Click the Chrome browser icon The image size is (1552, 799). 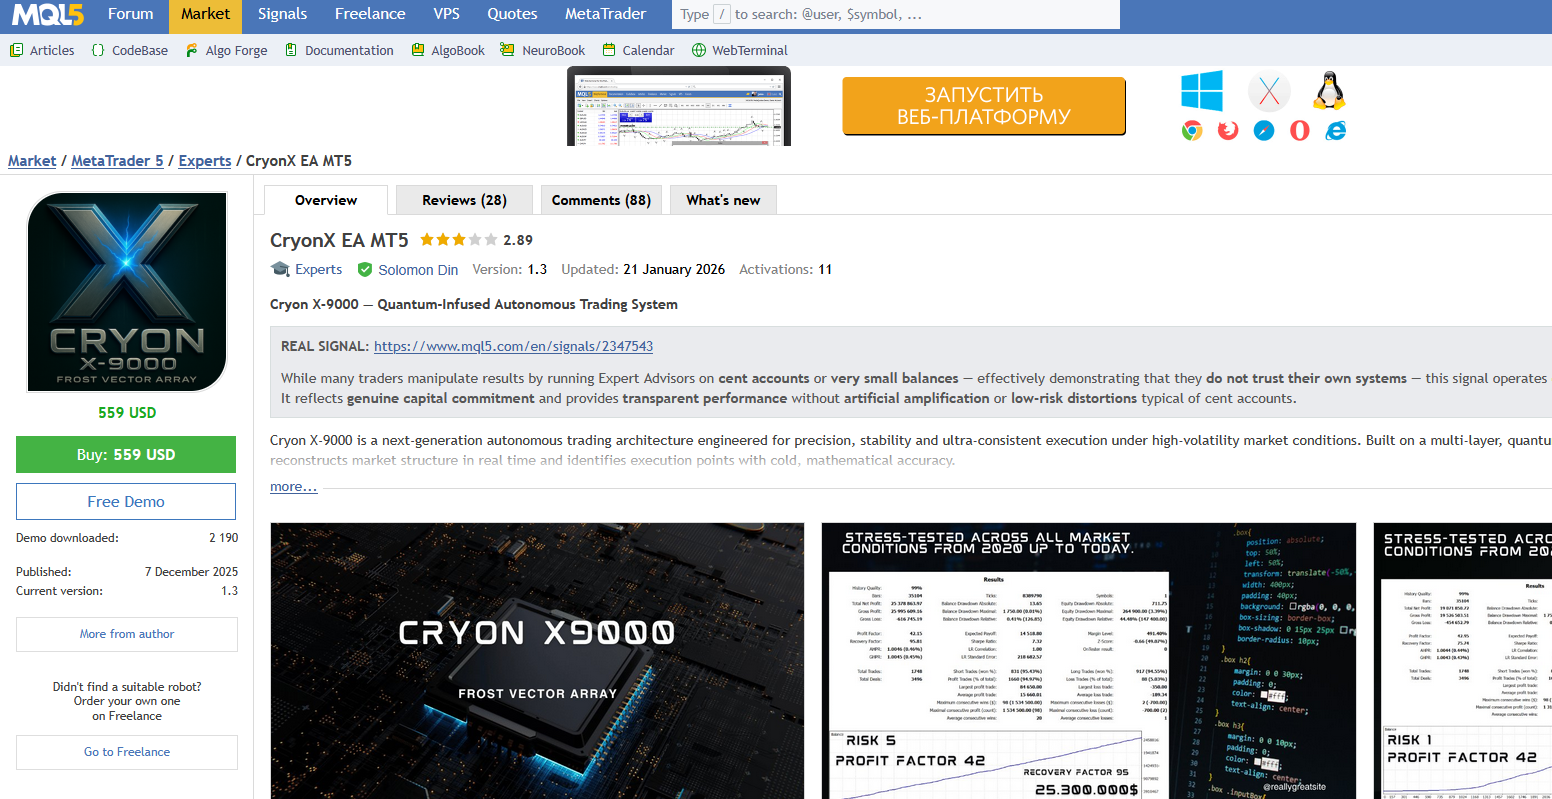[x=1192, y=130]
